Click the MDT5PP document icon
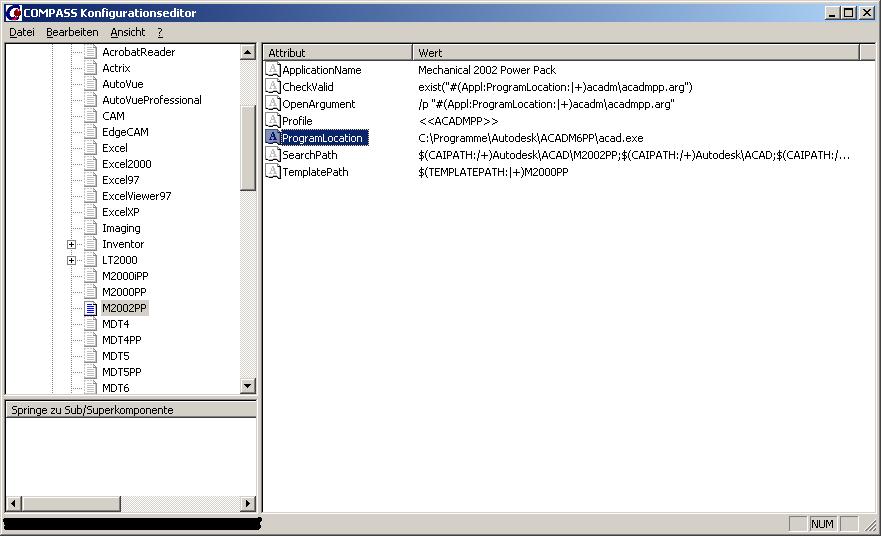Screen dimensions: 881x536 click(91, 372)
